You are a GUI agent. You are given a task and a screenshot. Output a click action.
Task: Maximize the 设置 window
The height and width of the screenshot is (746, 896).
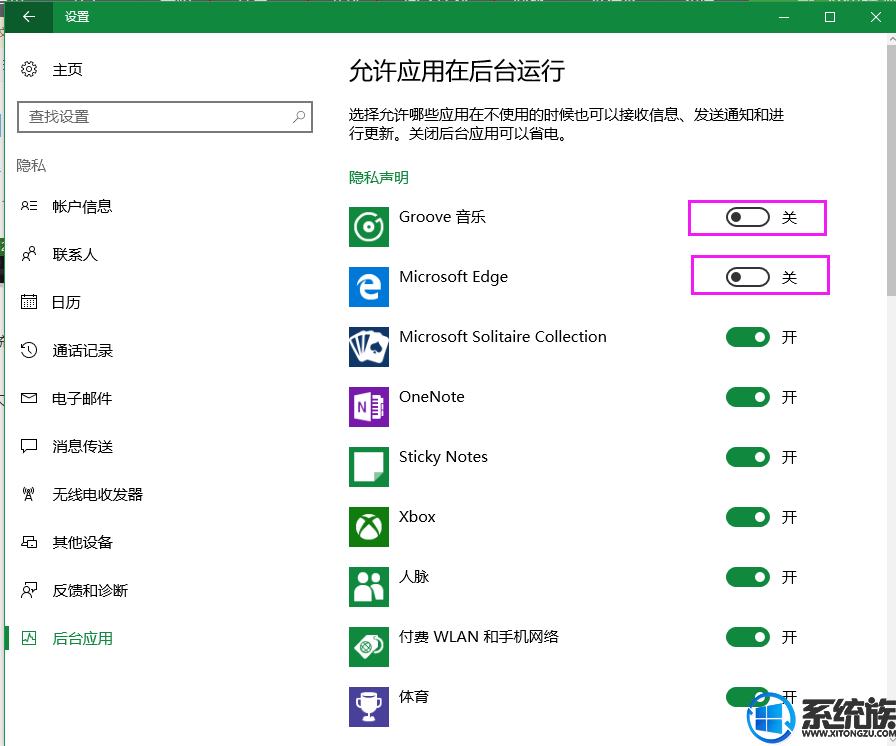[x=830, y=17]
